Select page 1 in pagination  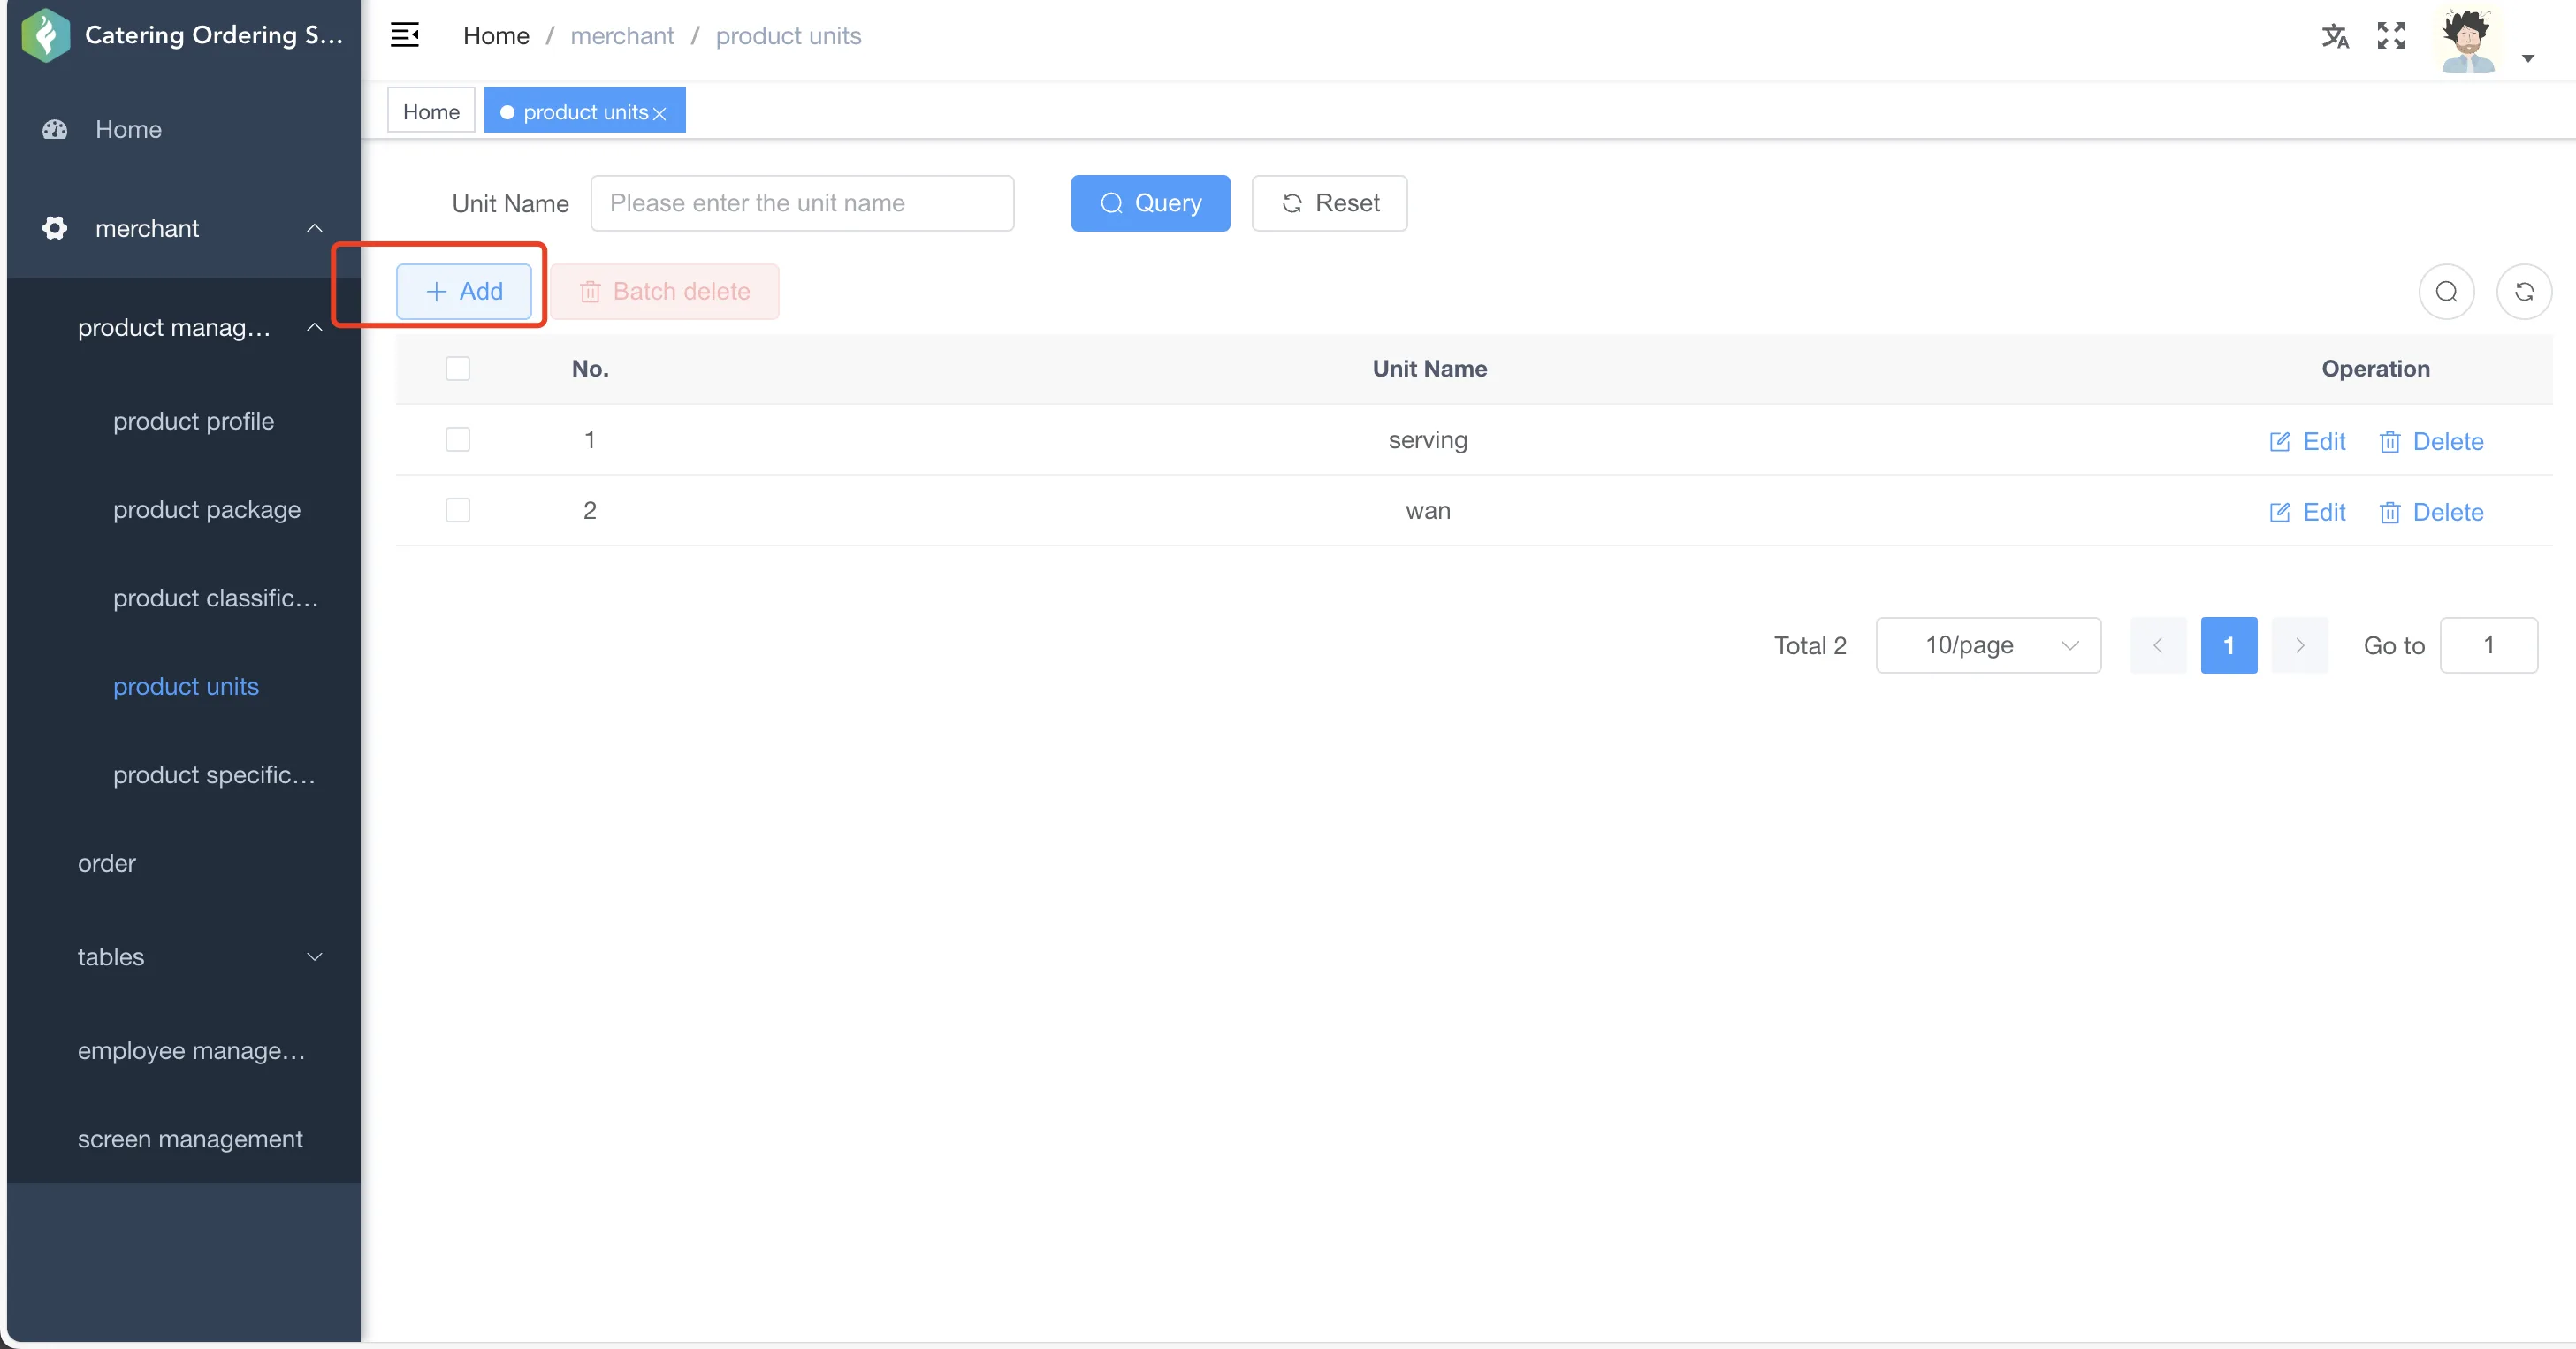click(x=2228, y=645)
